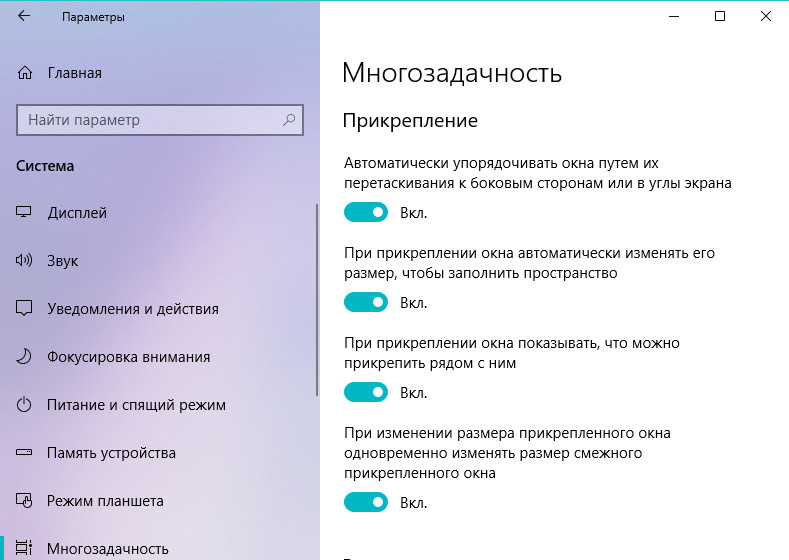Click the back arrow icon
Viewport: 789px width, 560px height.
(x=24, y=16)
